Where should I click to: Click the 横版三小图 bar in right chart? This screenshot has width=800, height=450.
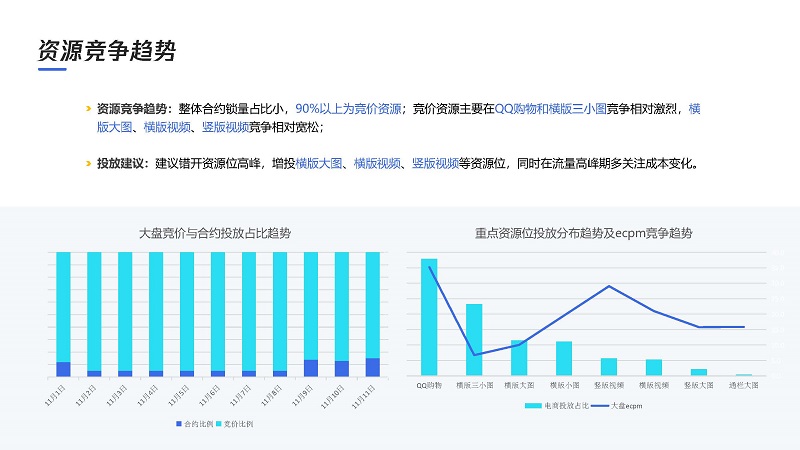tap(474, 339)
